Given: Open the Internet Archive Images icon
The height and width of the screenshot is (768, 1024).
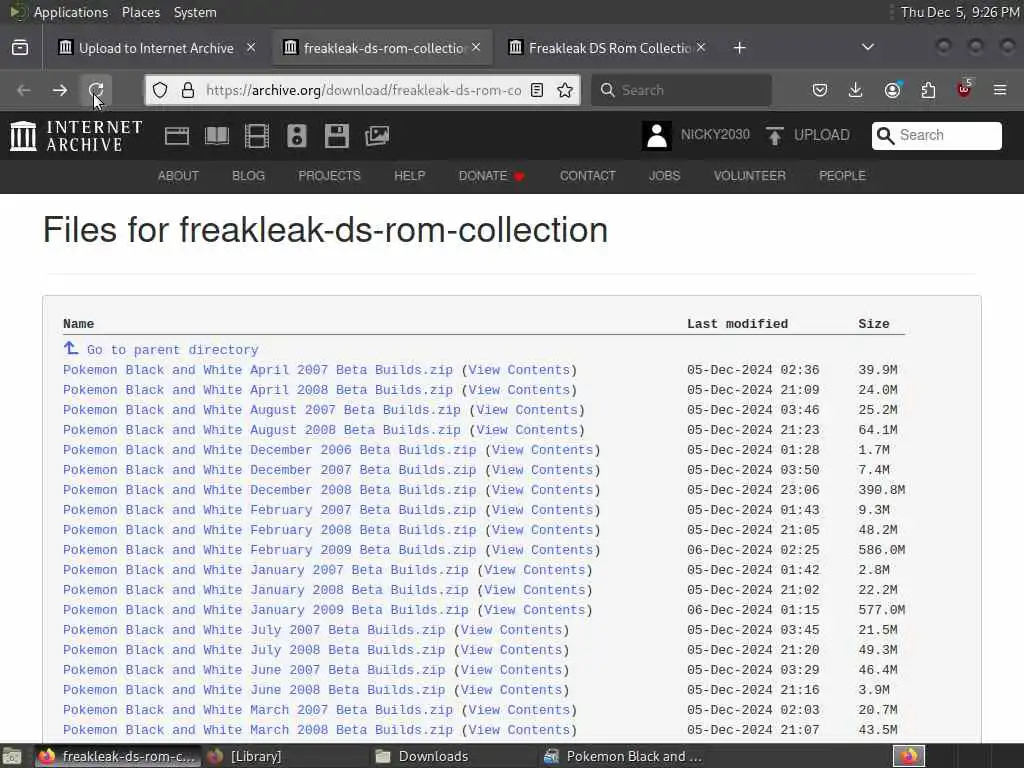Looking at the screenshot, I should [377, 136].
